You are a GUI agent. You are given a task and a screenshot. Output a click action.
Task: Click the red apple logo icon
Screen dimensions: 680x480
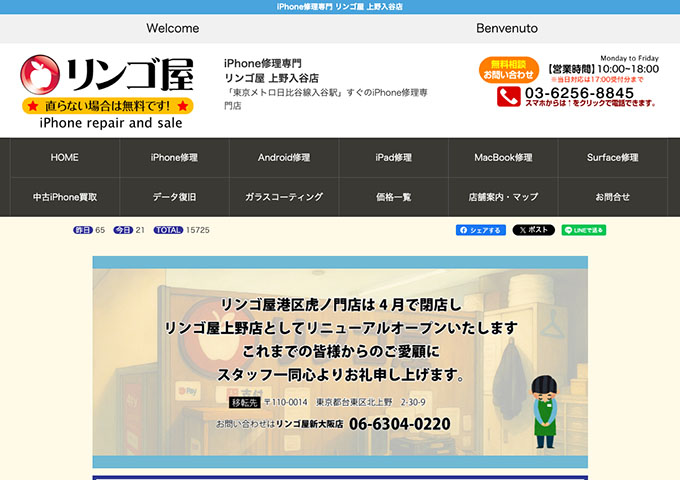pos(40,75)
